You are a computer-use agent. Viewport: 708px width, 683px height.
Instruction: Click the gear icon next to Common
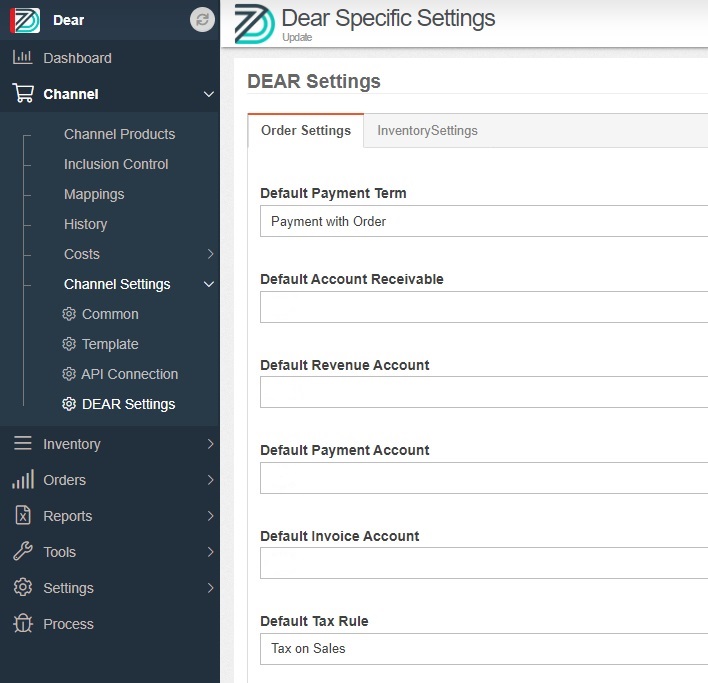69,314
